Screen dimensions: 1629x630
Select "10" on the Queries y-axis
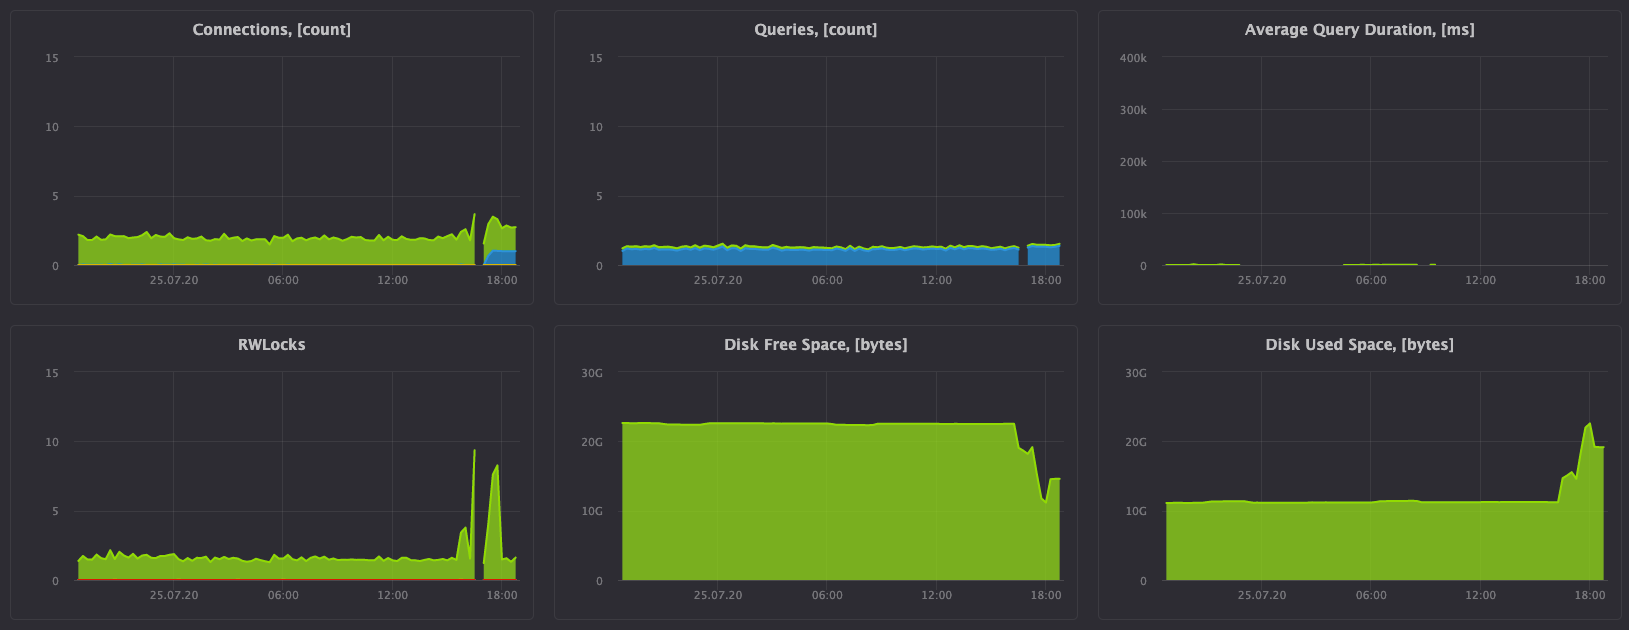coord(596,127)
